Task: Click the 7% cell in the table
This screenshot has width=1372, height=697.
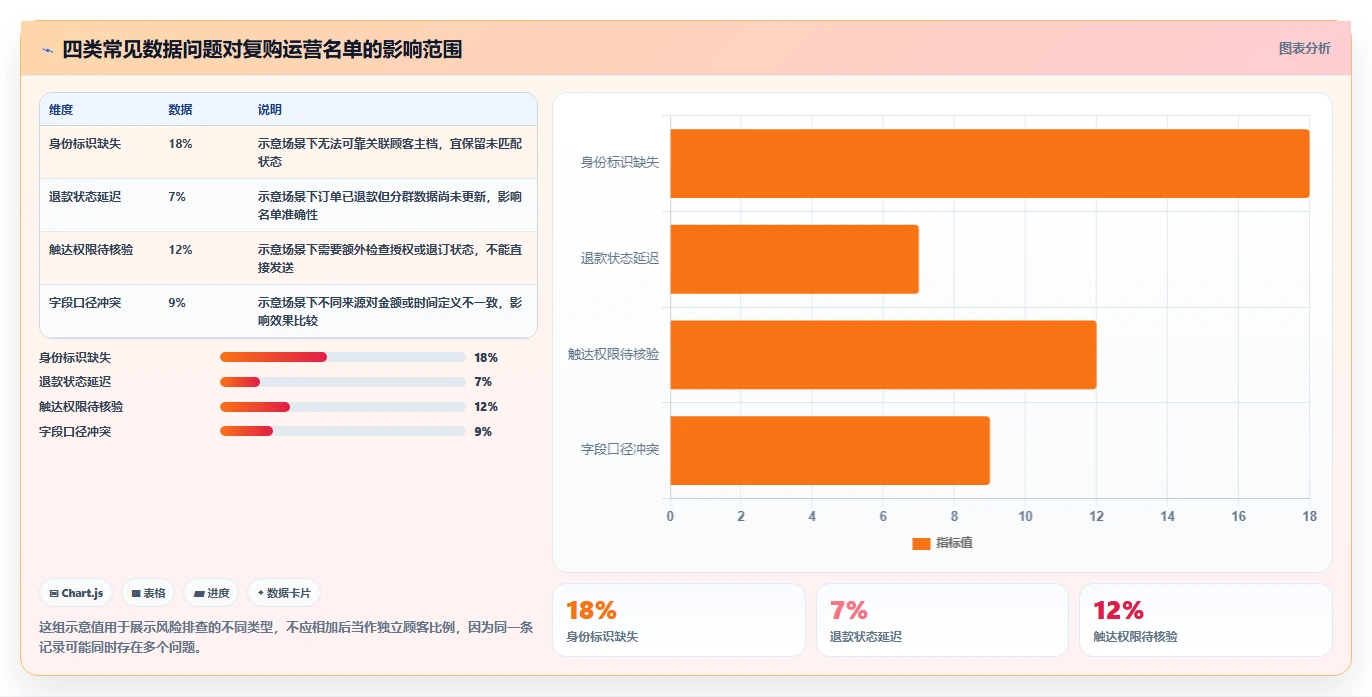Action: tap(178, 197)
